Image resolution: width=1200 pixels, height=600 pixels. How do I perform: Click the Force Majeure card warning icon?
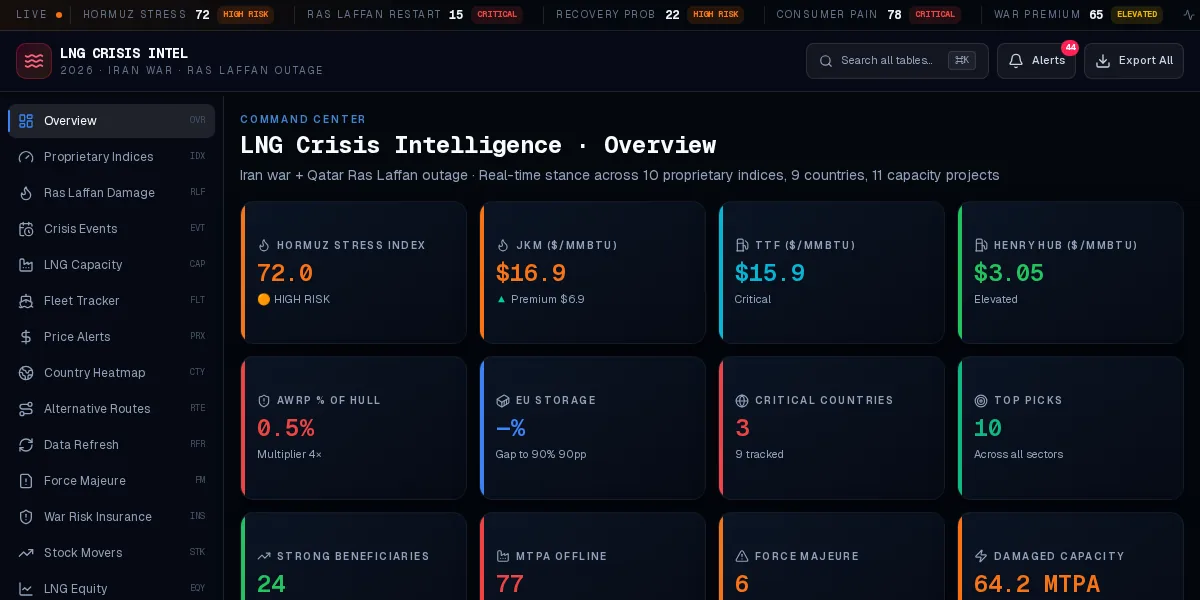click(x=742, y=556)
